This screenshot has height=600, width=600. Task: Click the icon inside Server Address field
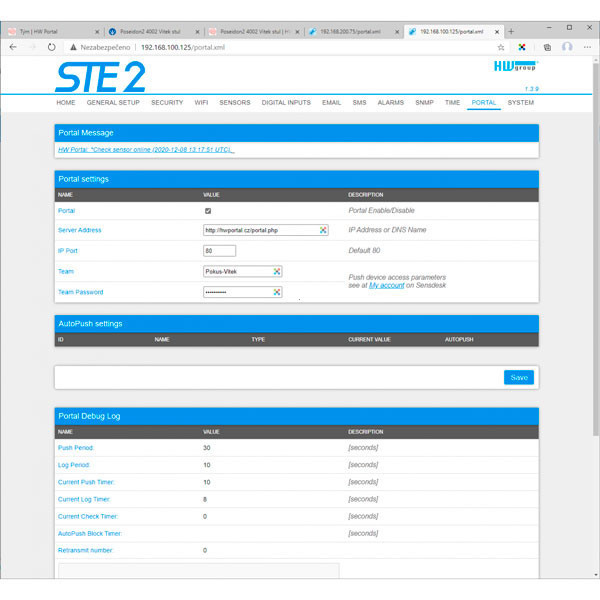(323, 230)
